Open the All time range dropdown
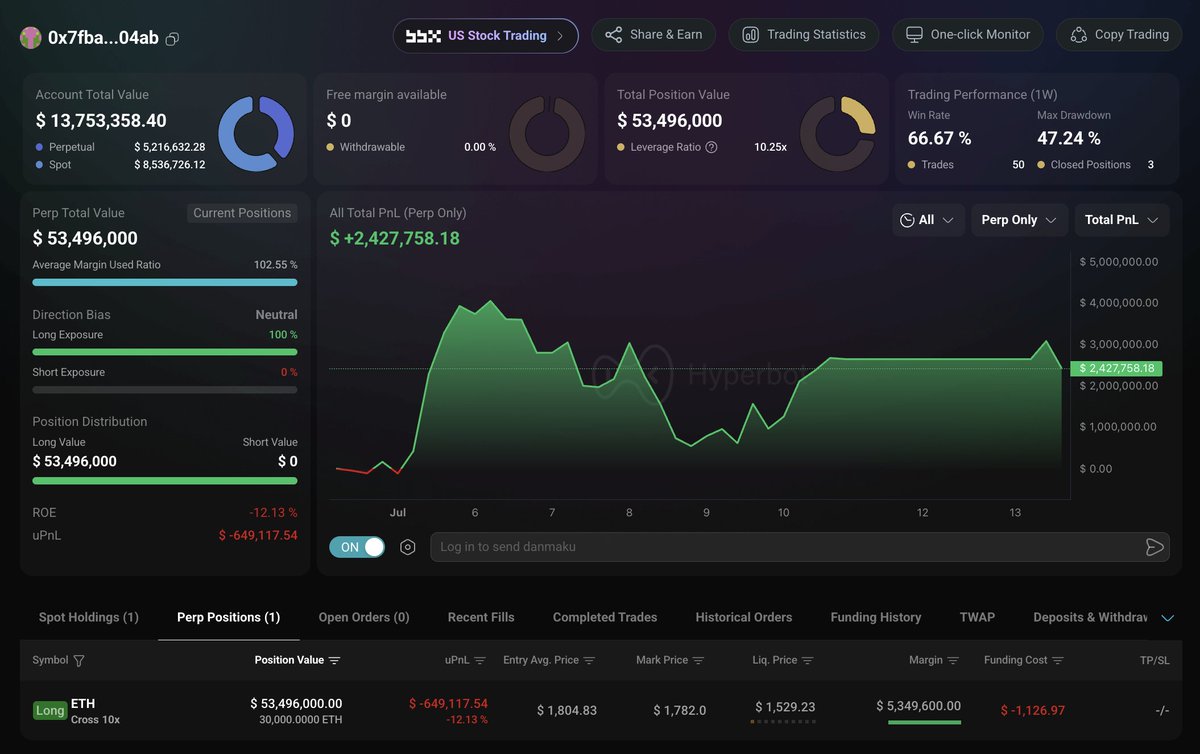Screen dimensions: 1200x754 tap(928, 220)
